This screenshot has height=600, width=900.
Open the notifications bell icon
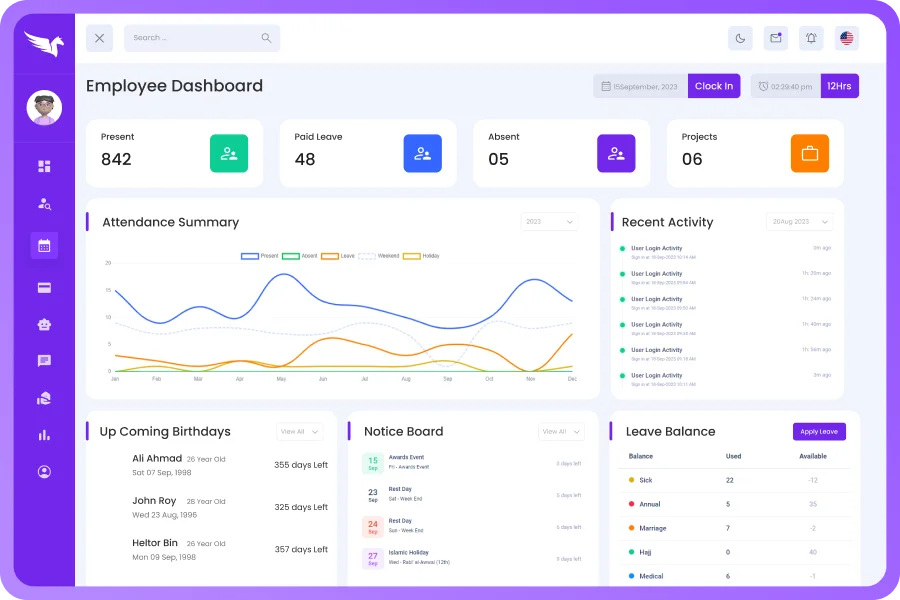811,38
